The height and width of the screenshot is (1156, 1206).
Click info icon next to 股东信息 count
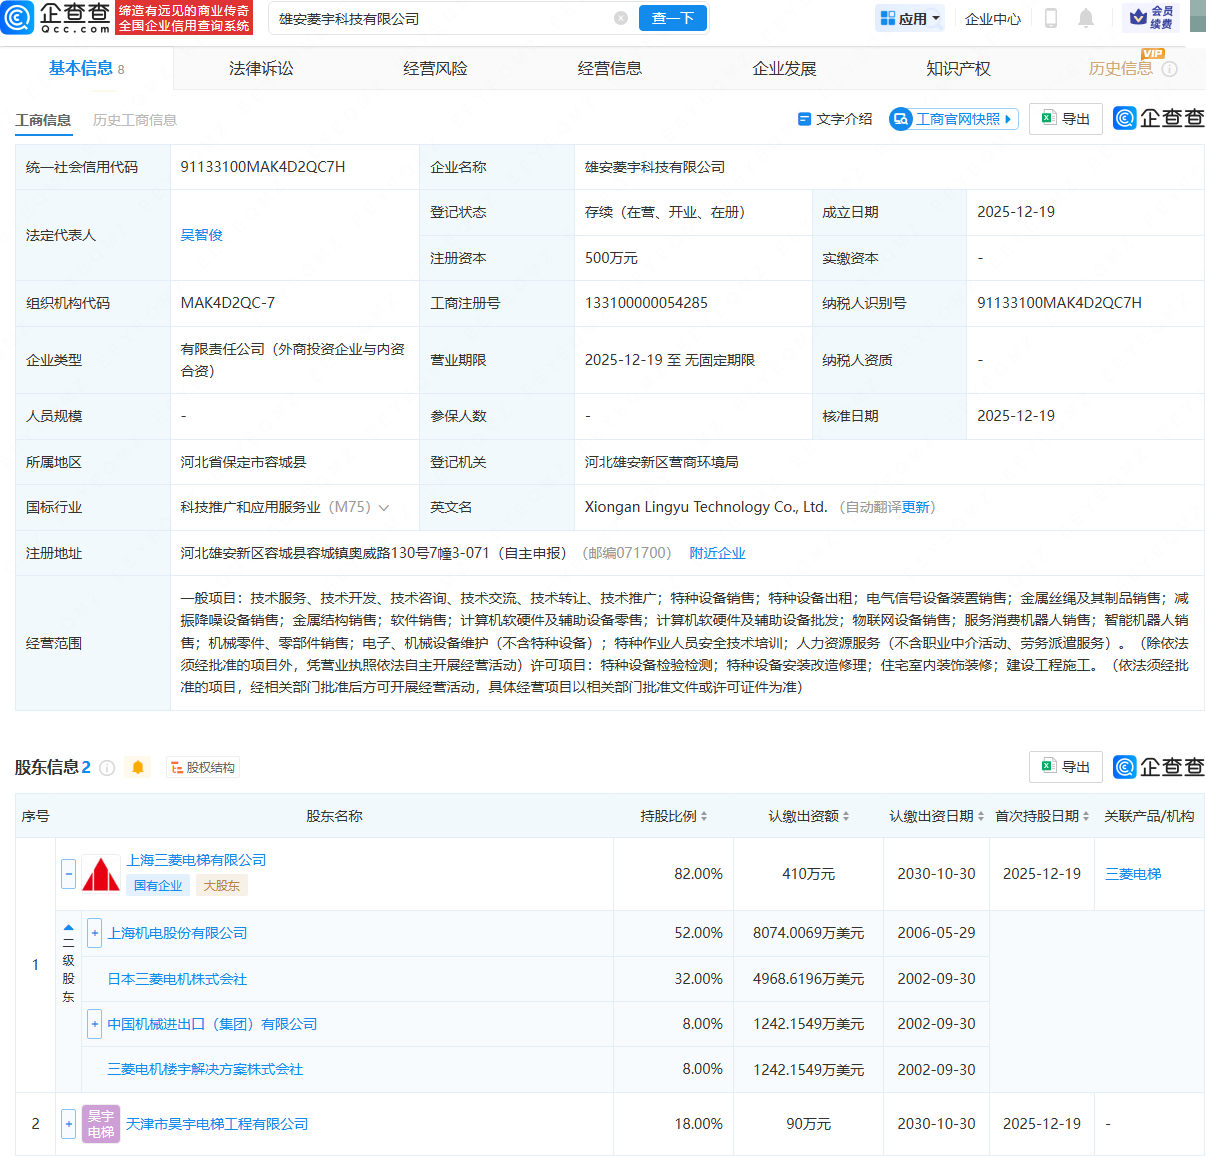[x=107, y=767]
